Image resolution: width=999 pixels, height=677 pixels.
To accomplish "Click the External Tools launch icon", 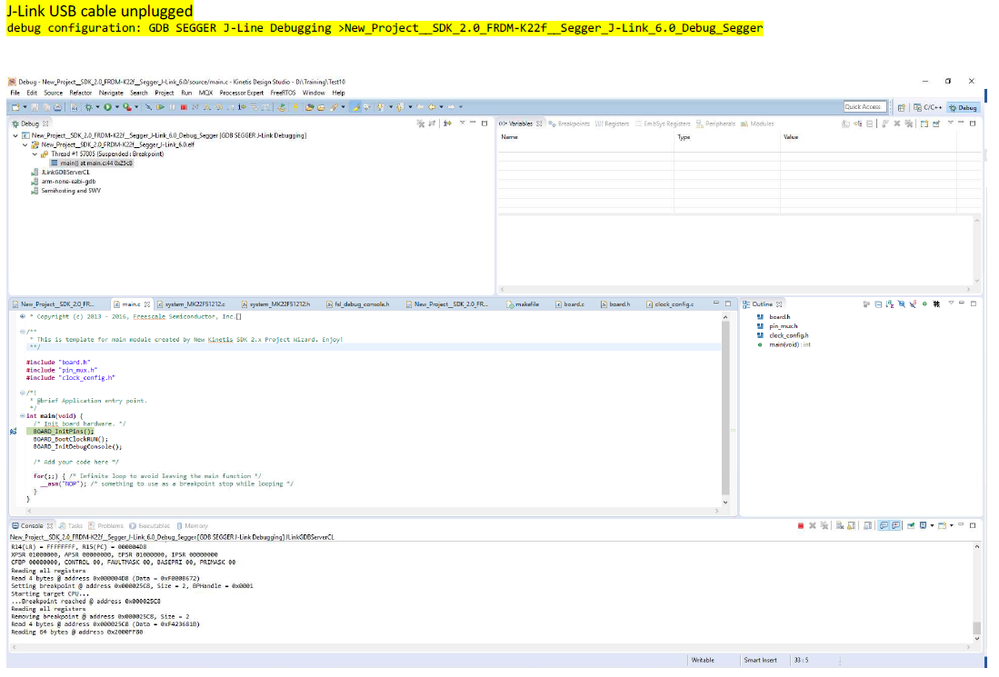I will click(x=127, y=107).
